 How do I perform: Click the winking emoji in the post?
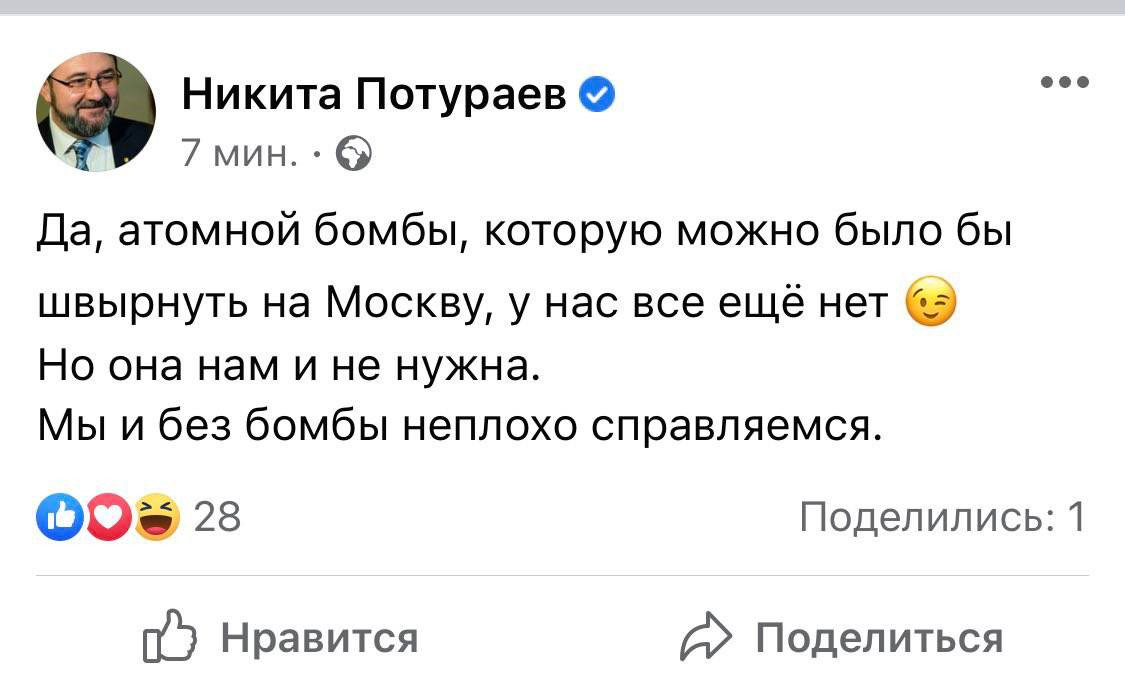click(x=931, y=302)
